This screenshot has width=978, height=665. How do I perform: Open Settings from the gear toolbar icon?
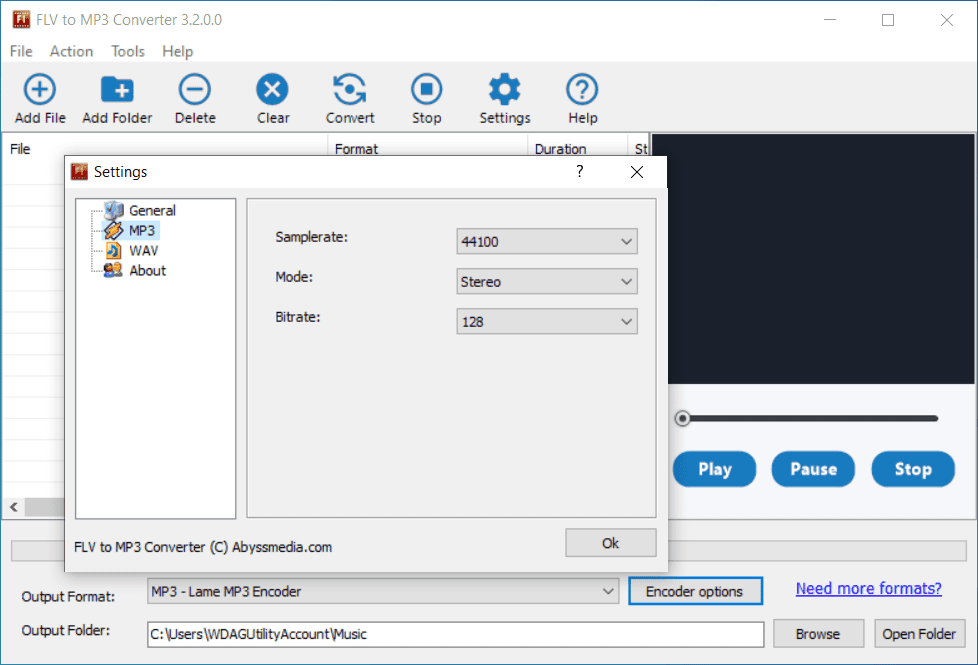[x=505, y=90]
